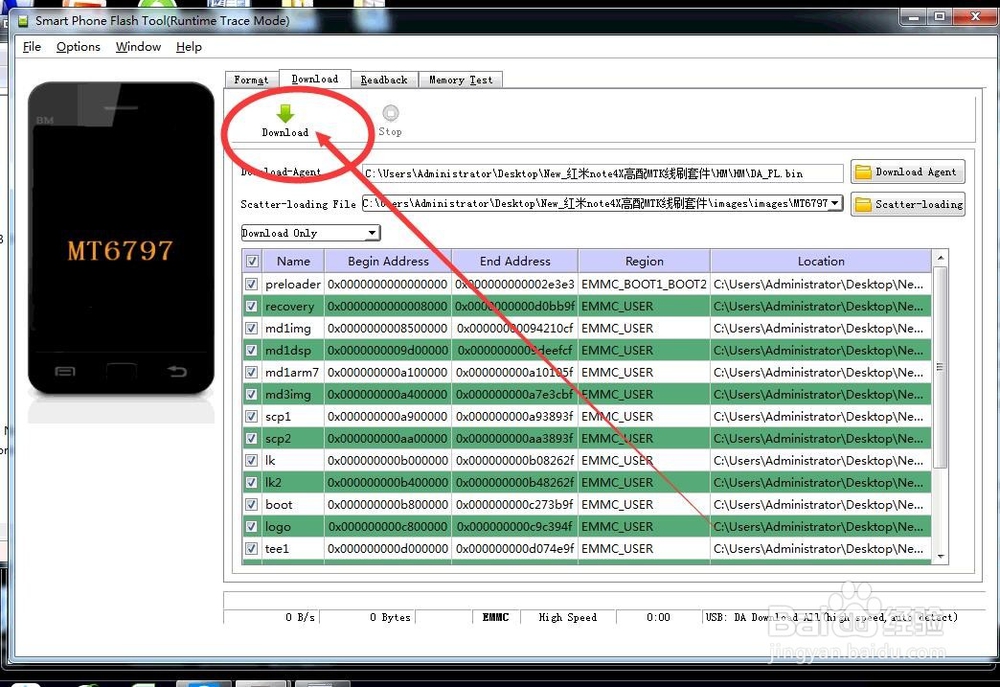1000x687 pixels.
Task: Uncheck the logo partition checkbox
Action: (x=252, y=526)
